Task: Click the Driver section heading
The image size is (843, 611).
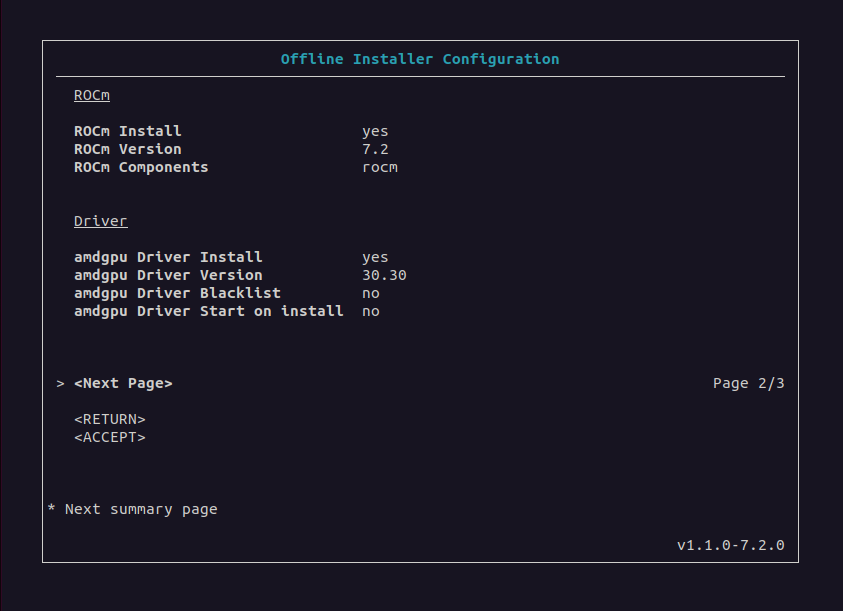Action: tap(100, 221)
